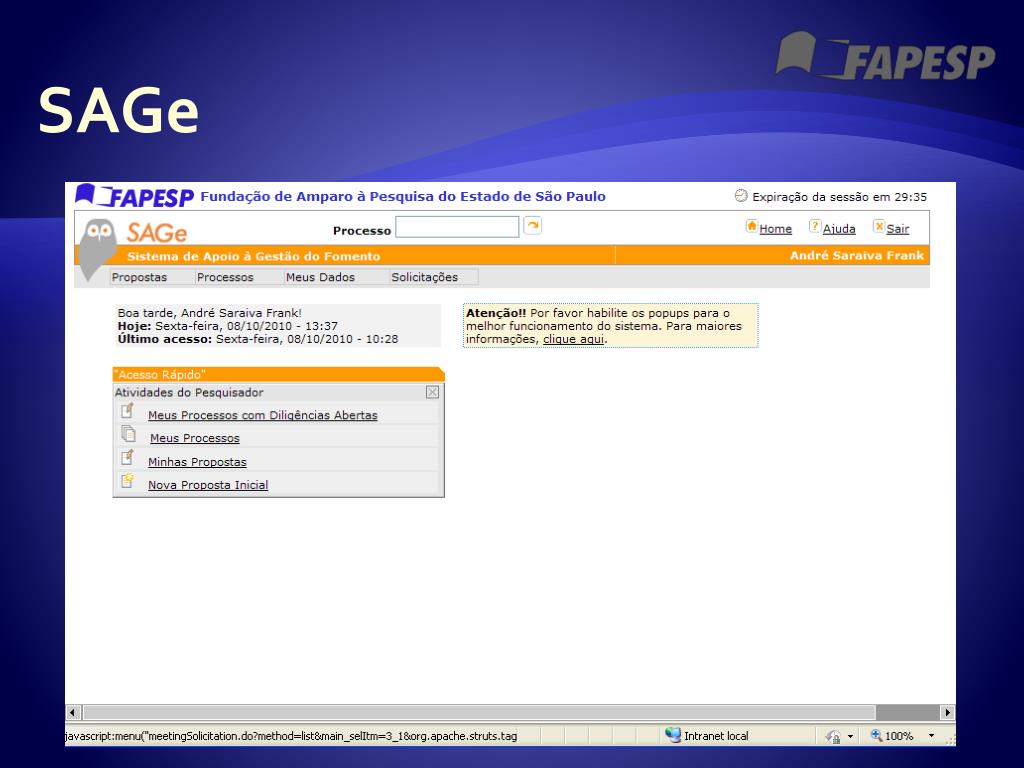Open the Meus Processos link
This screenshot has width=1024, height=768.
[x=195, y=438]
